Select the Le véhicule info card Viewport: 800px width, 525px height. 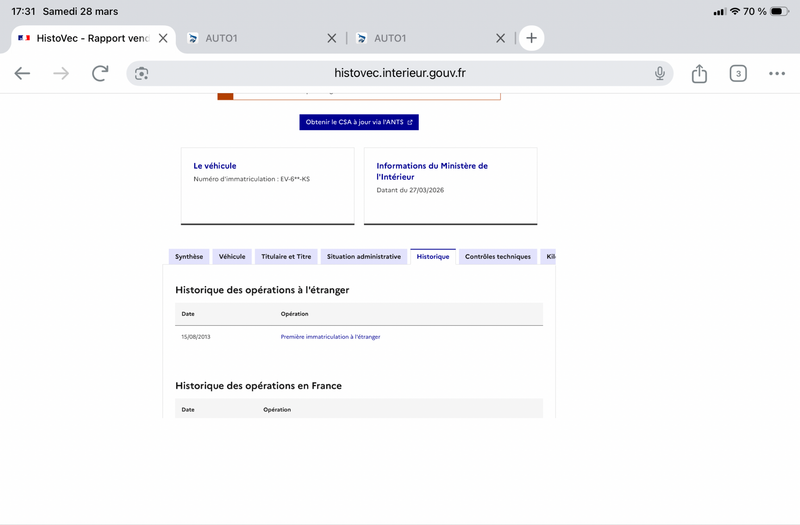tap(267, 186)
